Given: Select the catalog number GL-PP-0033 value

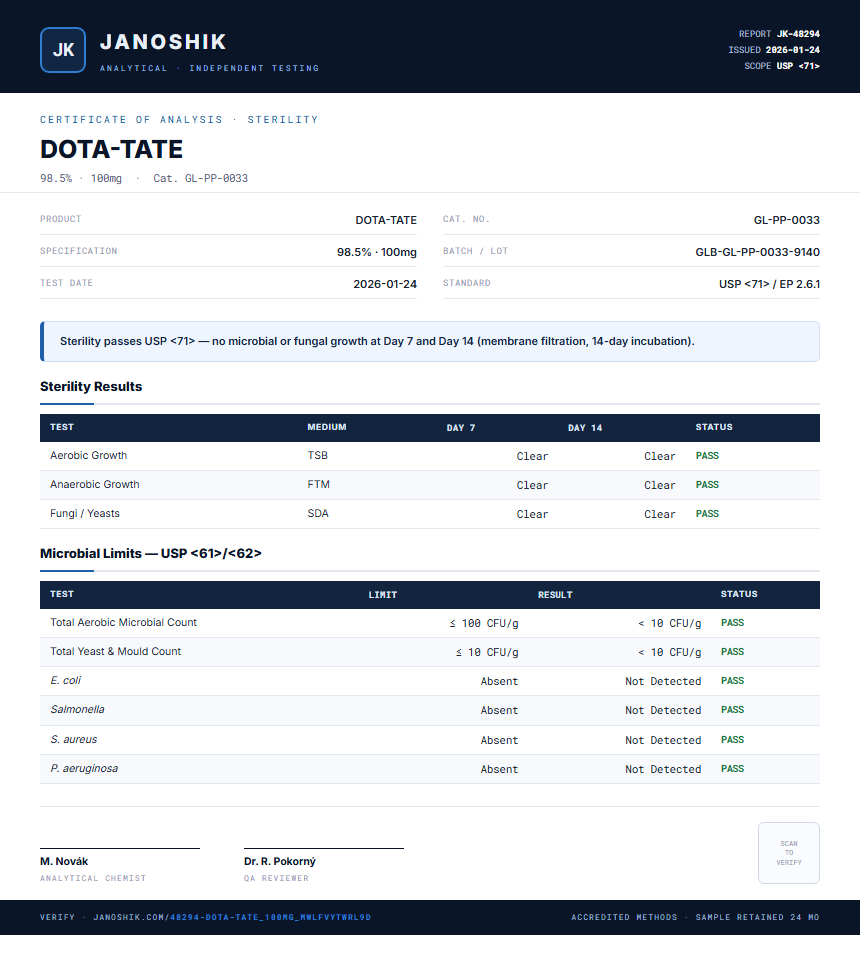Looking at the screenshot, I should pos(786,220).
